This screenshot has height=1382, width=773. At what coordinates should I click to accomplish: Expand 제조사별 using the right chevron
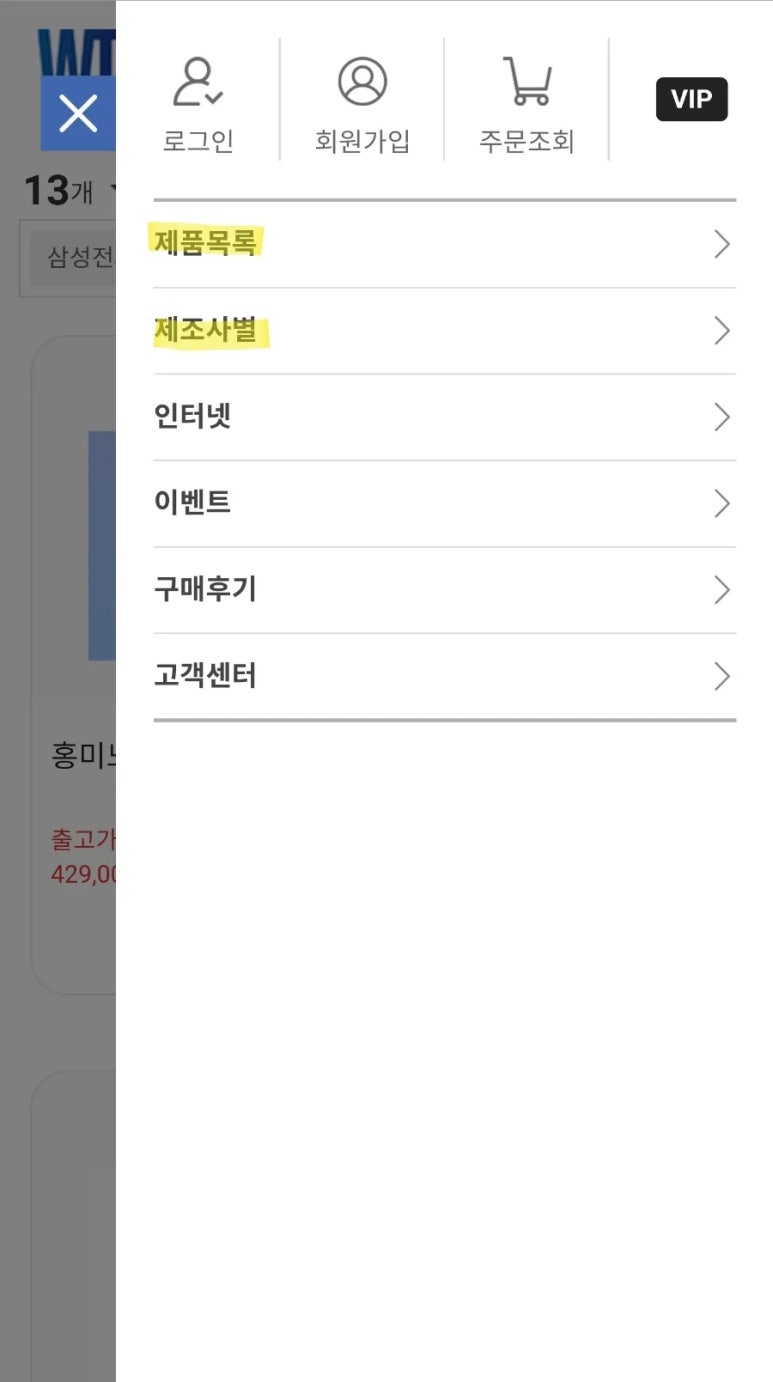(x=721, y=331)
